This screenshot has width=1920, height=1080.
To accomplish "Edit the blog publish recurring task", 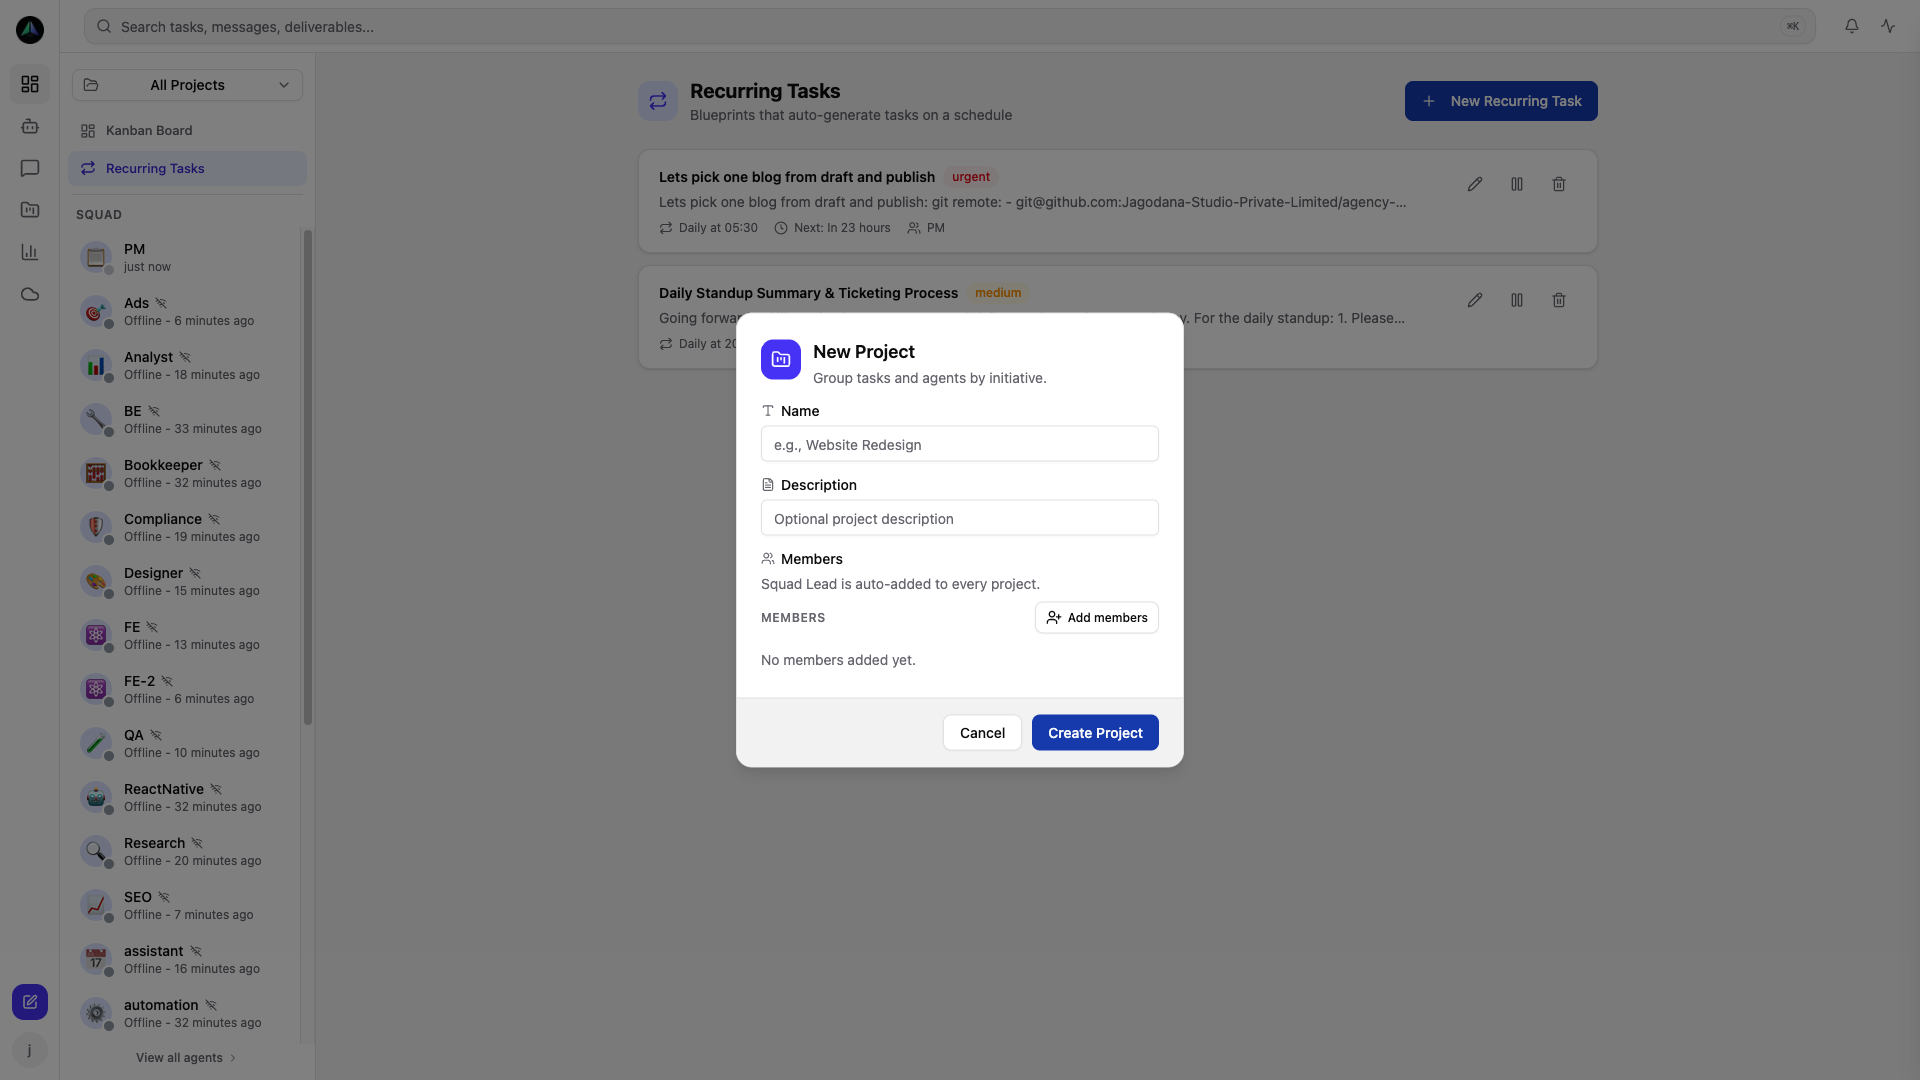I will (x=1474, y=185).
